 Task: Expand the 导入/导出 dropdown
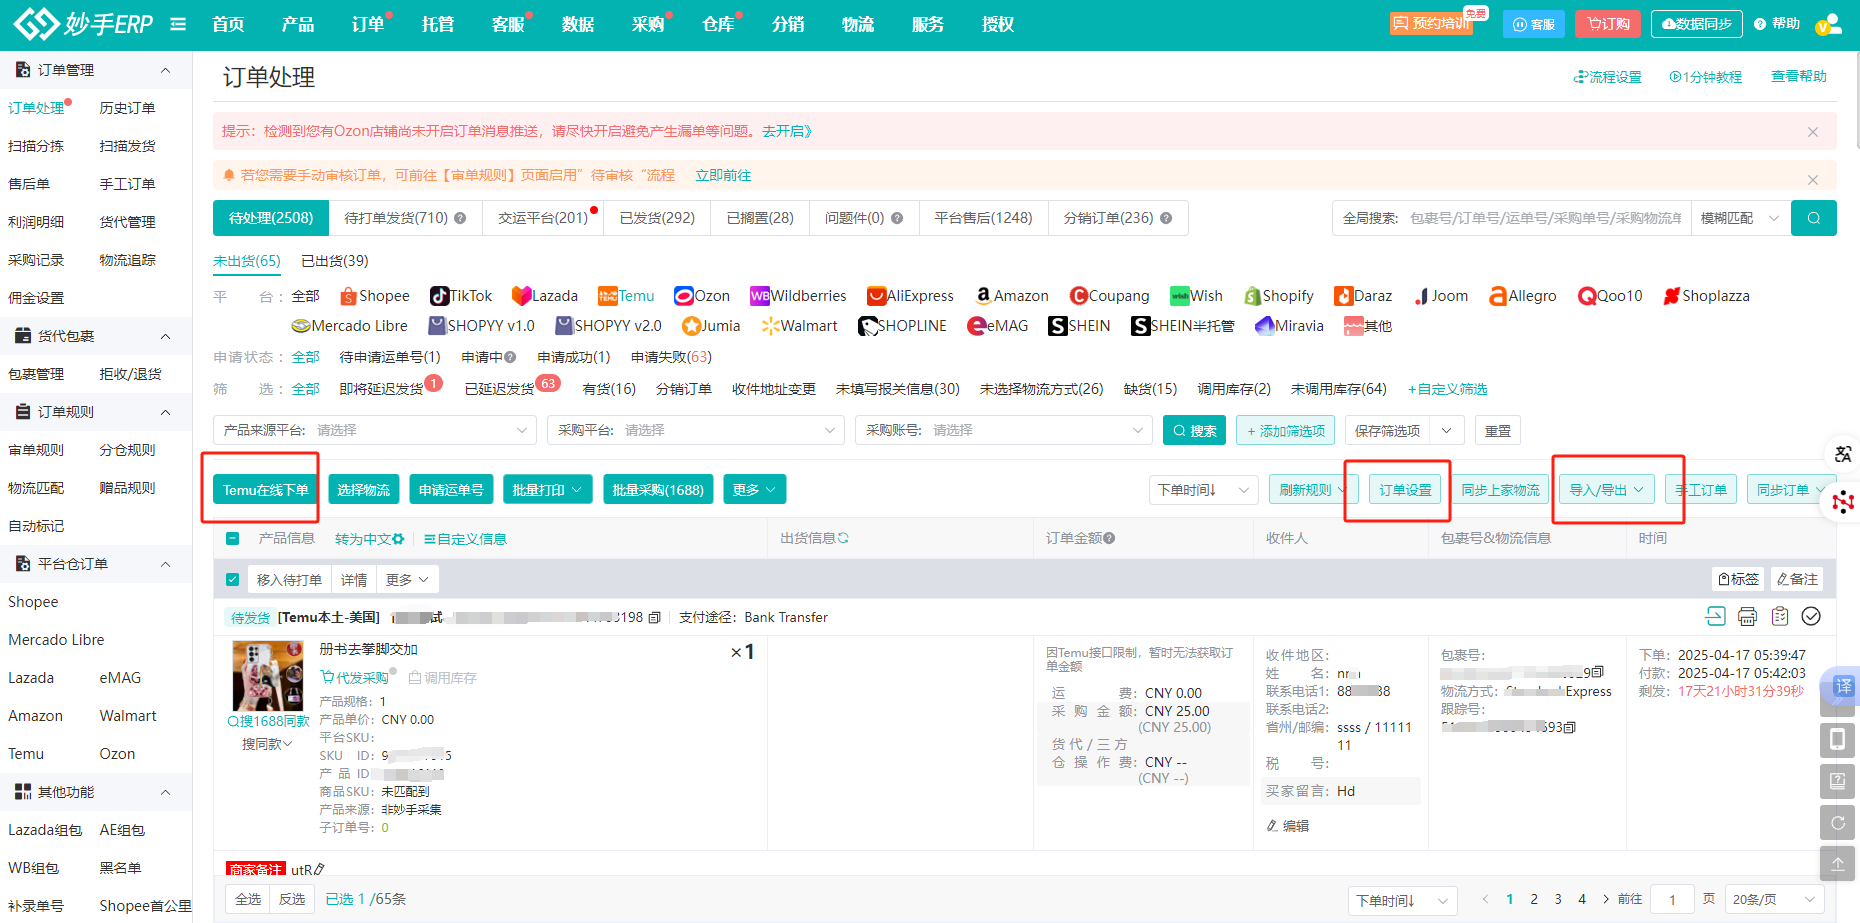pos(1606,490)
